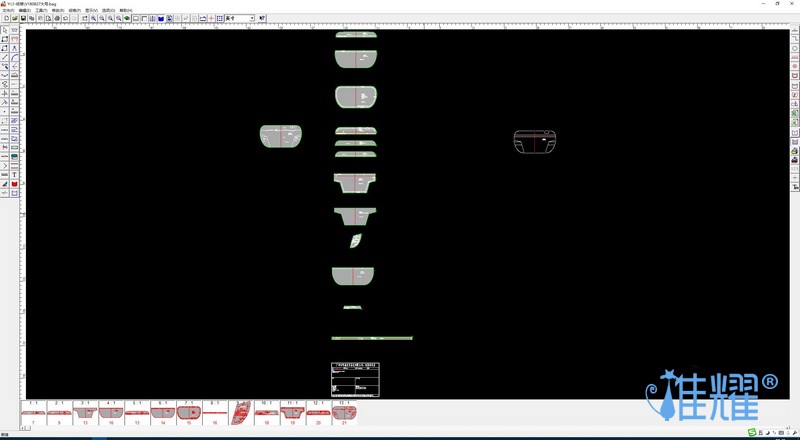The width and height of the screenshot is (800, 440).
Task: Select pattern piece thumbnail numbered 21
Action: tap(345, 413)
